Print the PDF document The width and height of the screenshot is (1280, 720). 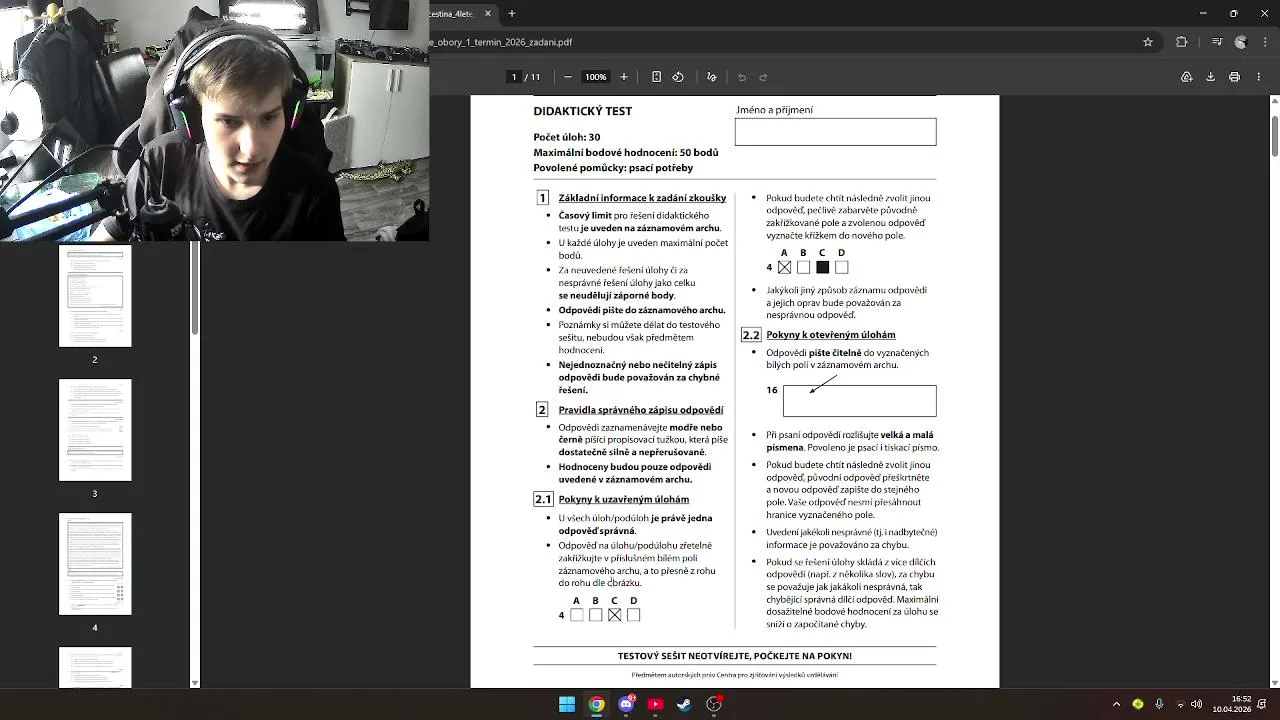coord(1234,77)
